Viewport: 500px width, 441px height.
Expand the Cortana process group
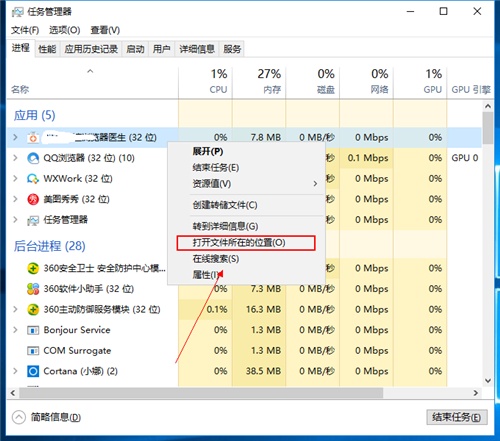pos(15,371)
